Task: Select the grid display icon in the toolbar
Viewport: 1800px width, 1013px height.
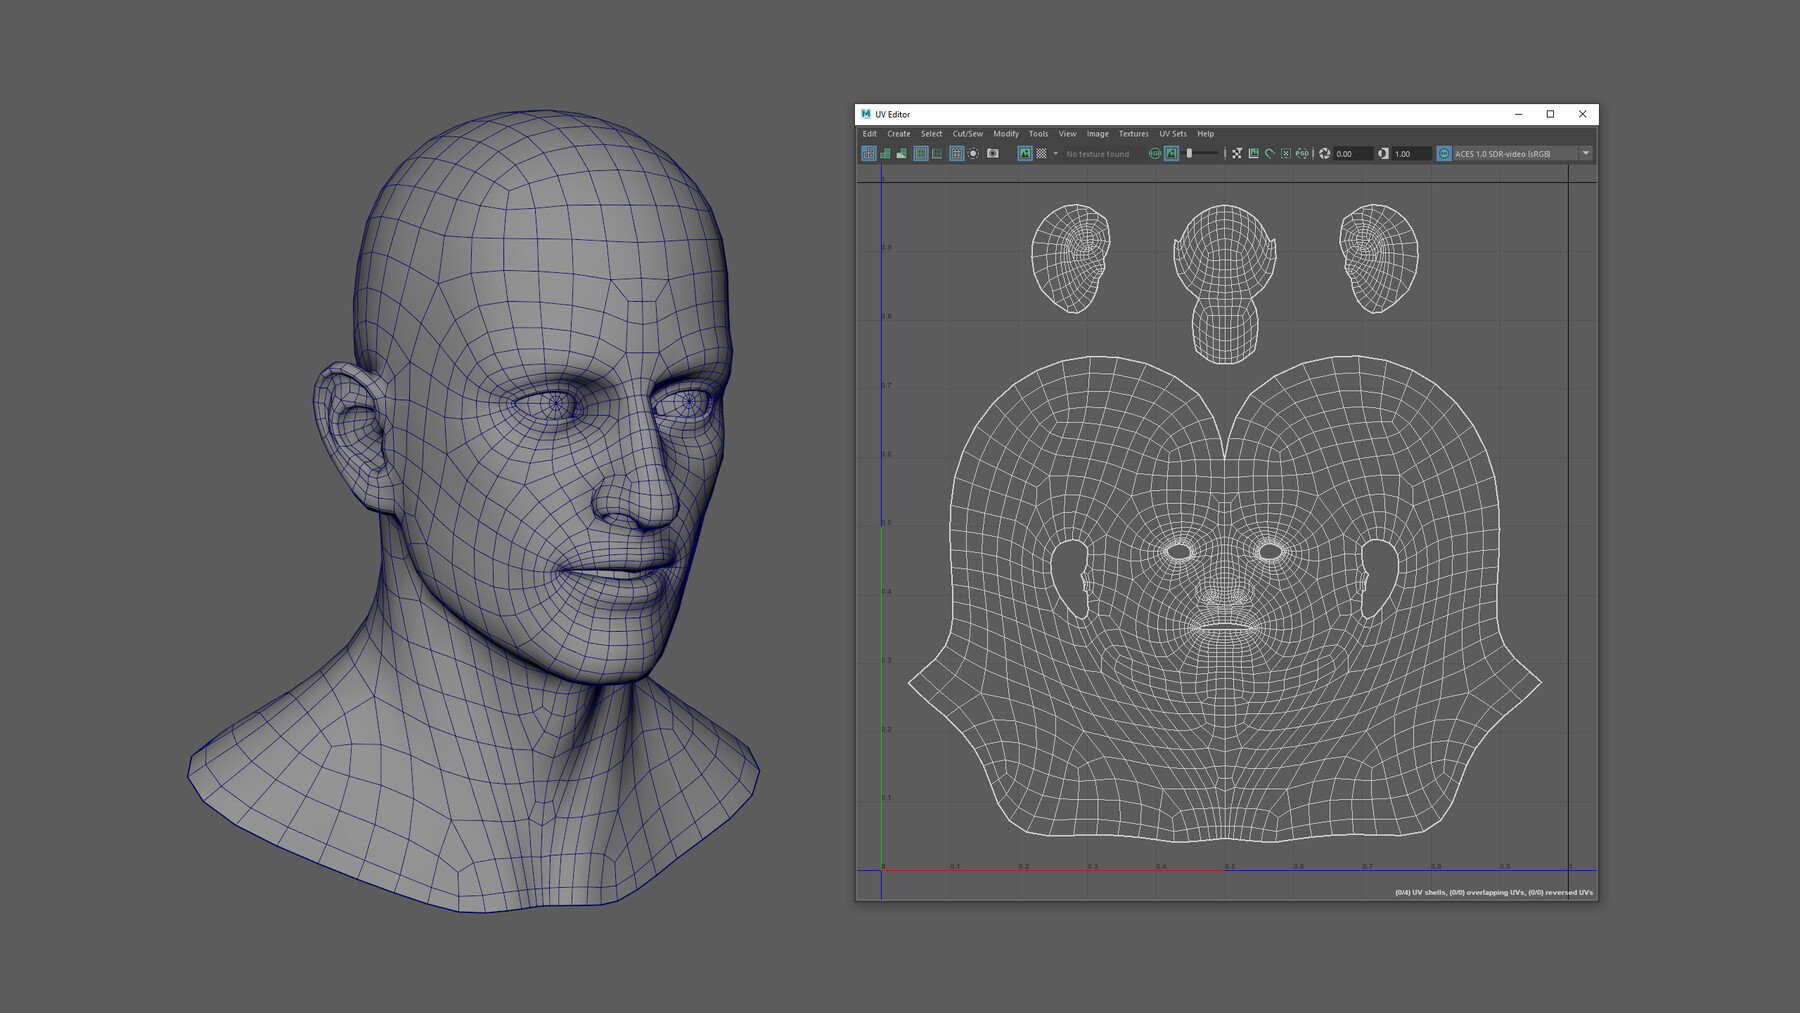Action: pos(954,154)
